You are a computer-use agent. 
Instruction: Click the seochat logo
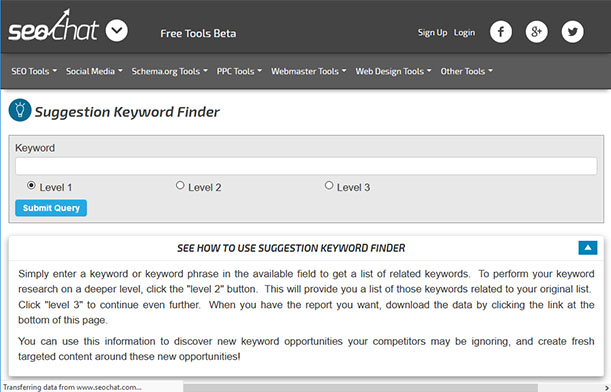coord(53,26)
